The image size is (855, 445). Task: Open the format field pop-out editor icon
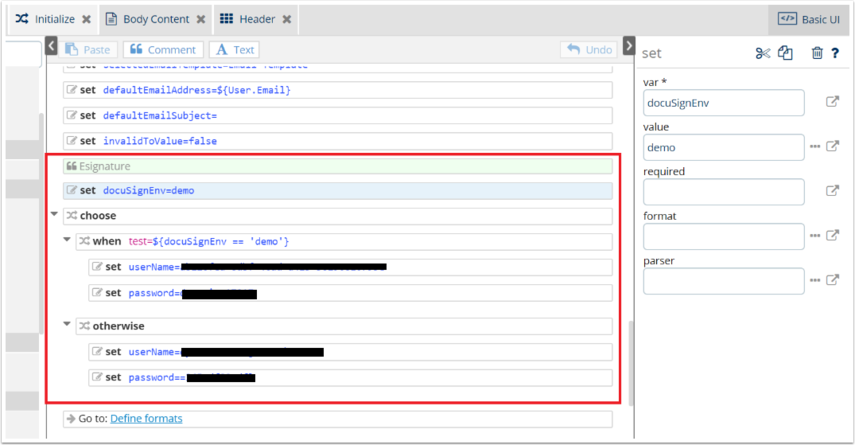[832, 236]
